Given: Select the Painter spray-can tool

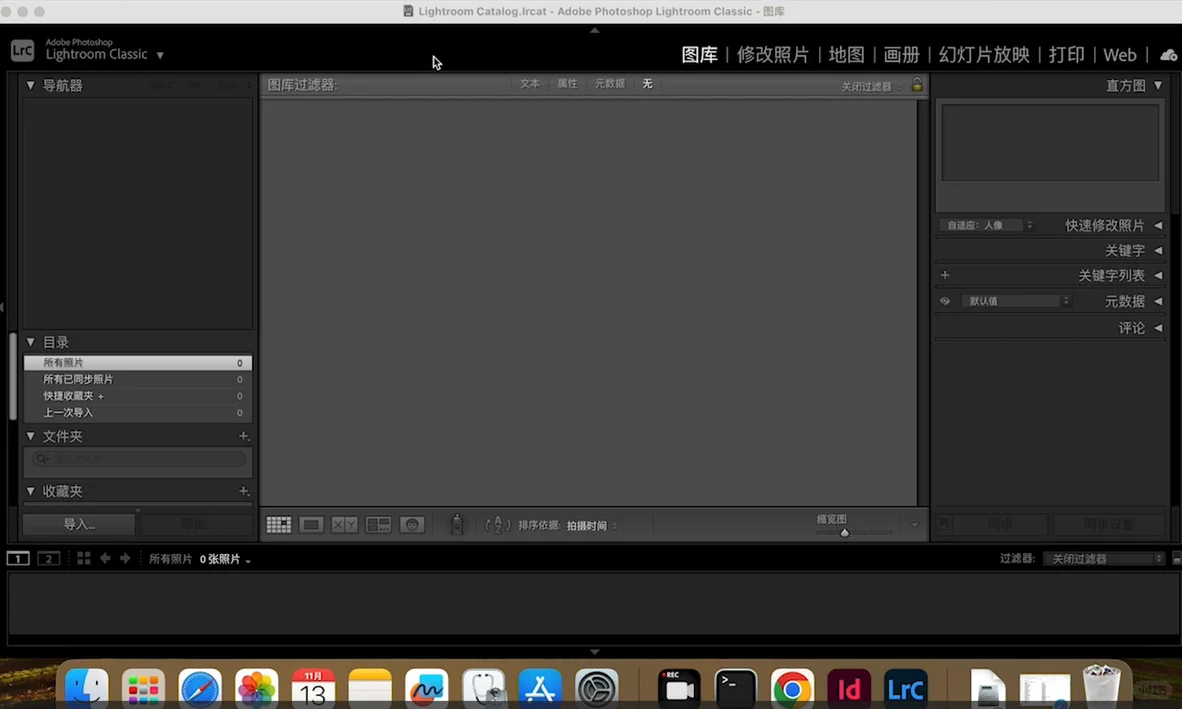Looking at the screenshot, I should point(456,524).
